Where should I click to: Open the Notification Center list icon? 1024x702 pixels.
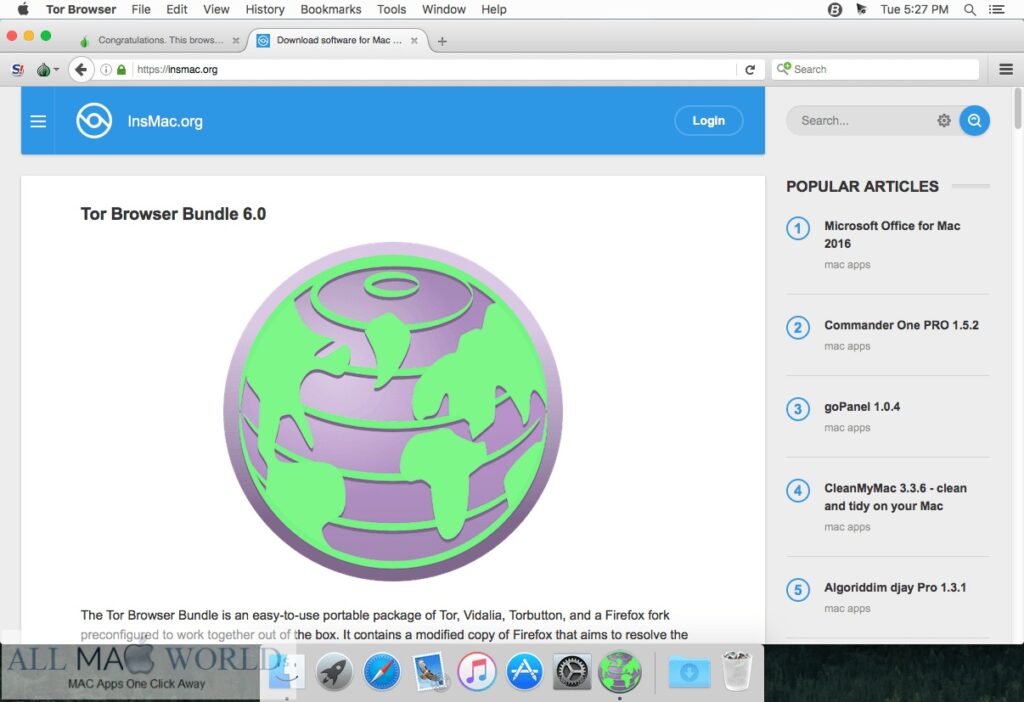pos(997,9)
